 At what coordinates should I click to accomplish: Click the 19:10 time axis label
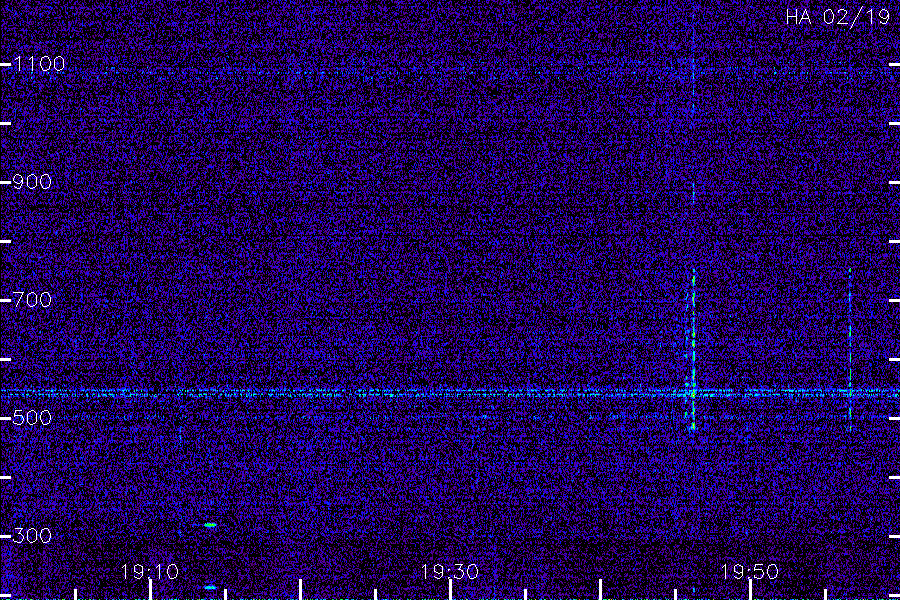pyautogui.click(x=150, y=572)
